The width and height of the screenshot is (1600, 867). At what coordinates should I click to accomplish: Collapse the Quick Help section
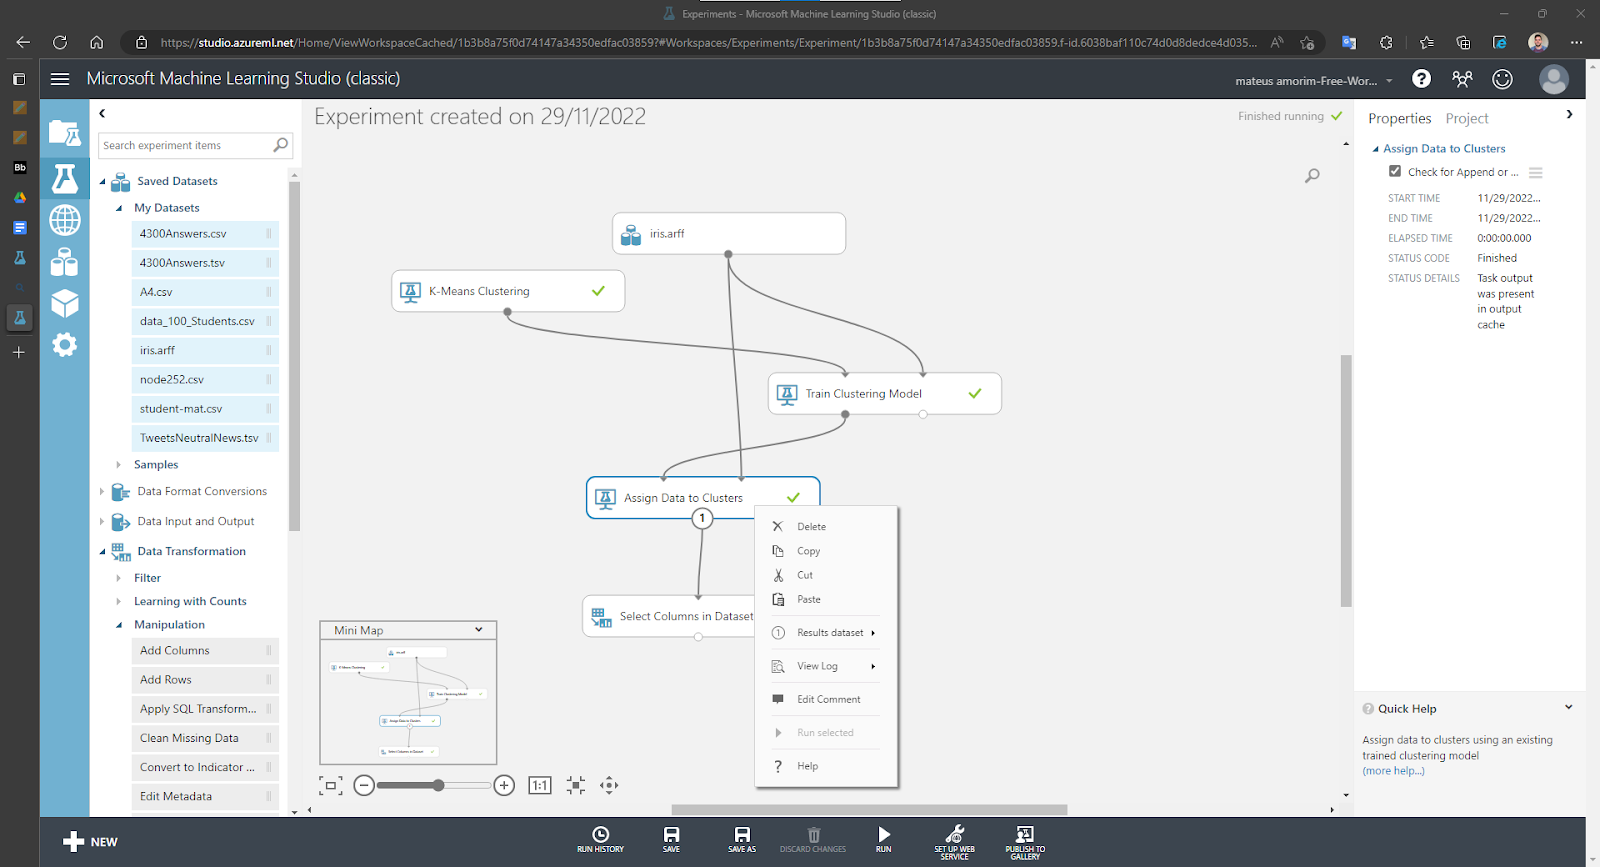pos(1568,707)
